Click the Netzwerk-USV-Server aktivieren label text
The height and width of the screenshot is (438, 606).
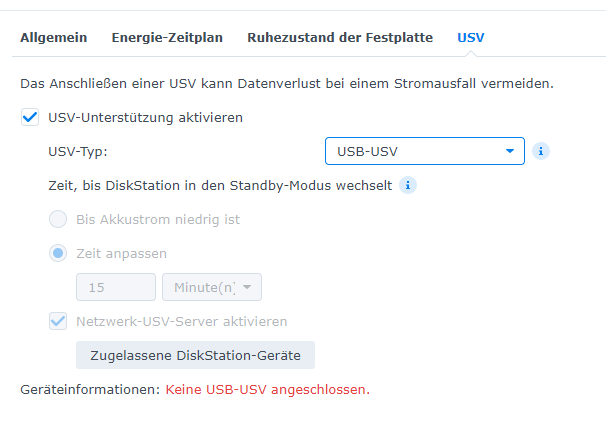click(182, 322)
